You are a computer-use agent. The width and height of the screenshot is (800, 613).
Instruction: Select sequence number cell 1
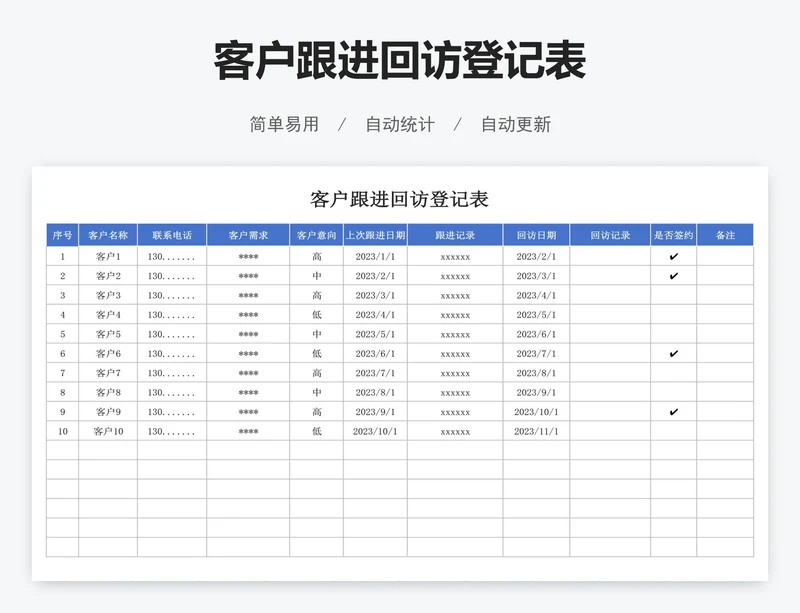62,256
